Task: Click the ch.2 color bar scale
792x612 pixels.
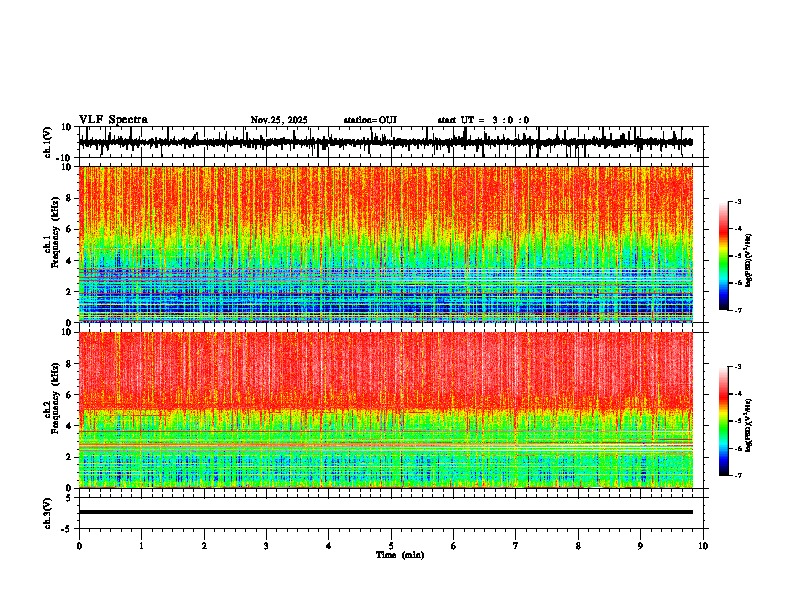Action: click(x=723, y=421)
